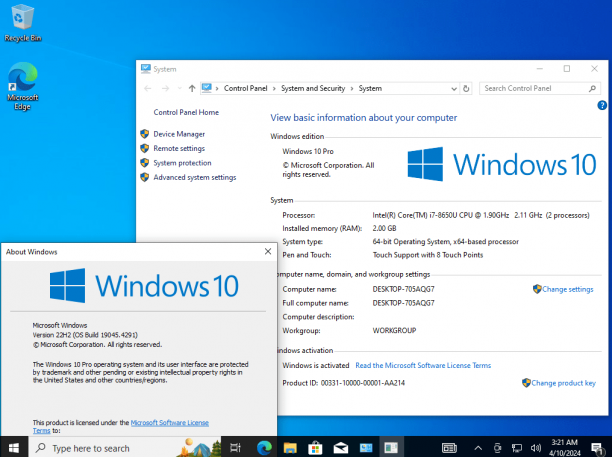Select System and Security breadcrumb
The height and width of the screenshot is (457, 612).
(313, 89)
